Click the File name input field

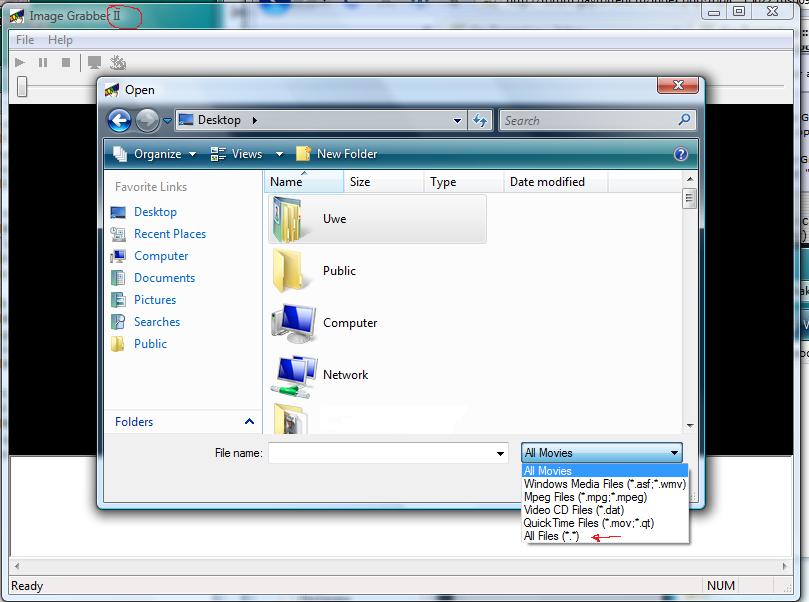point(388,453)
